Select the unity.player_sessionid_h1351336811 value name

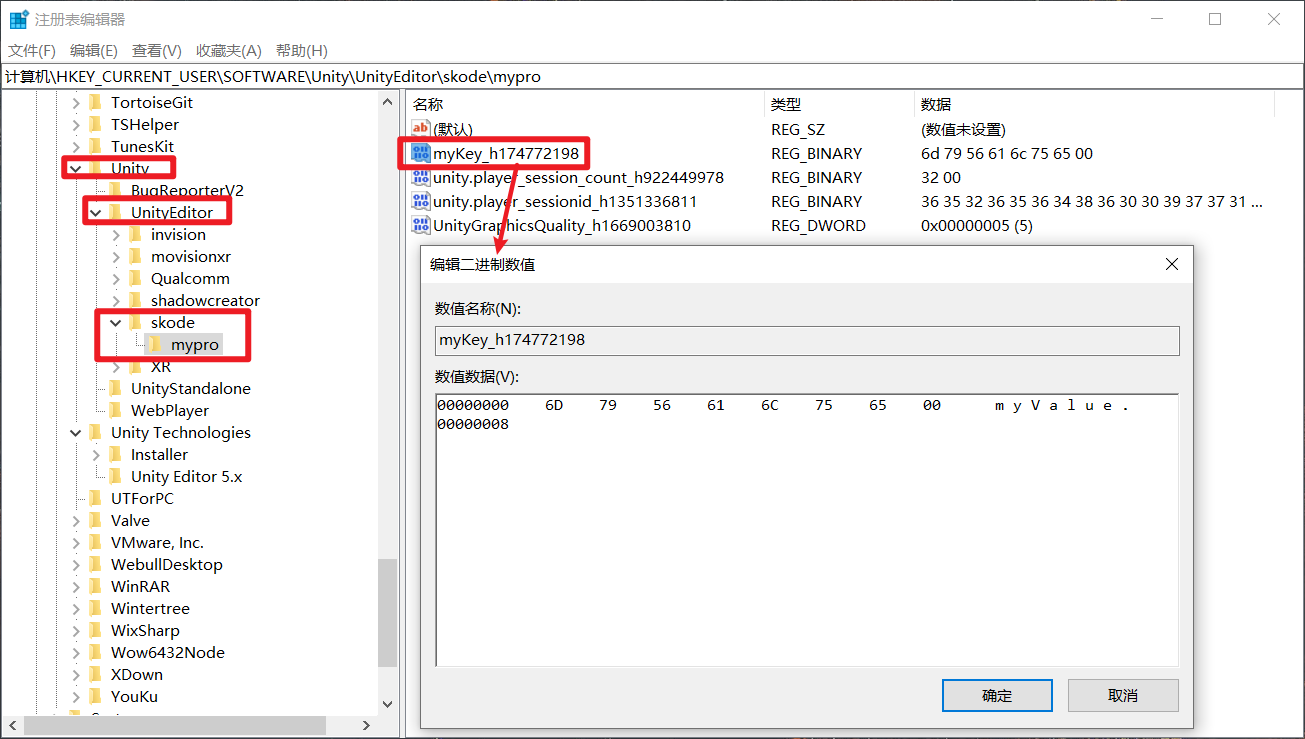(x=565, y=201)
